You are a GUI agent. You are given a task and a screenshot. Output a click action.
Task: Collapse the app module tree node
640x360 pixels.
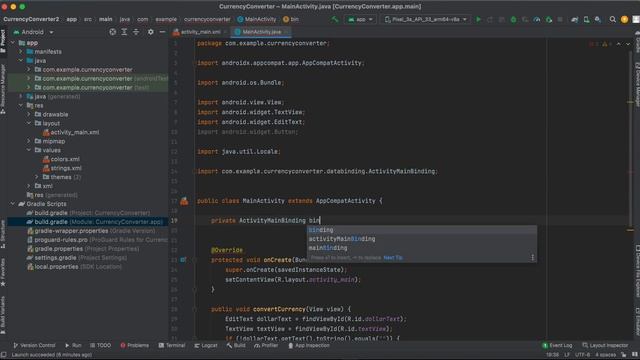(13, 43)
